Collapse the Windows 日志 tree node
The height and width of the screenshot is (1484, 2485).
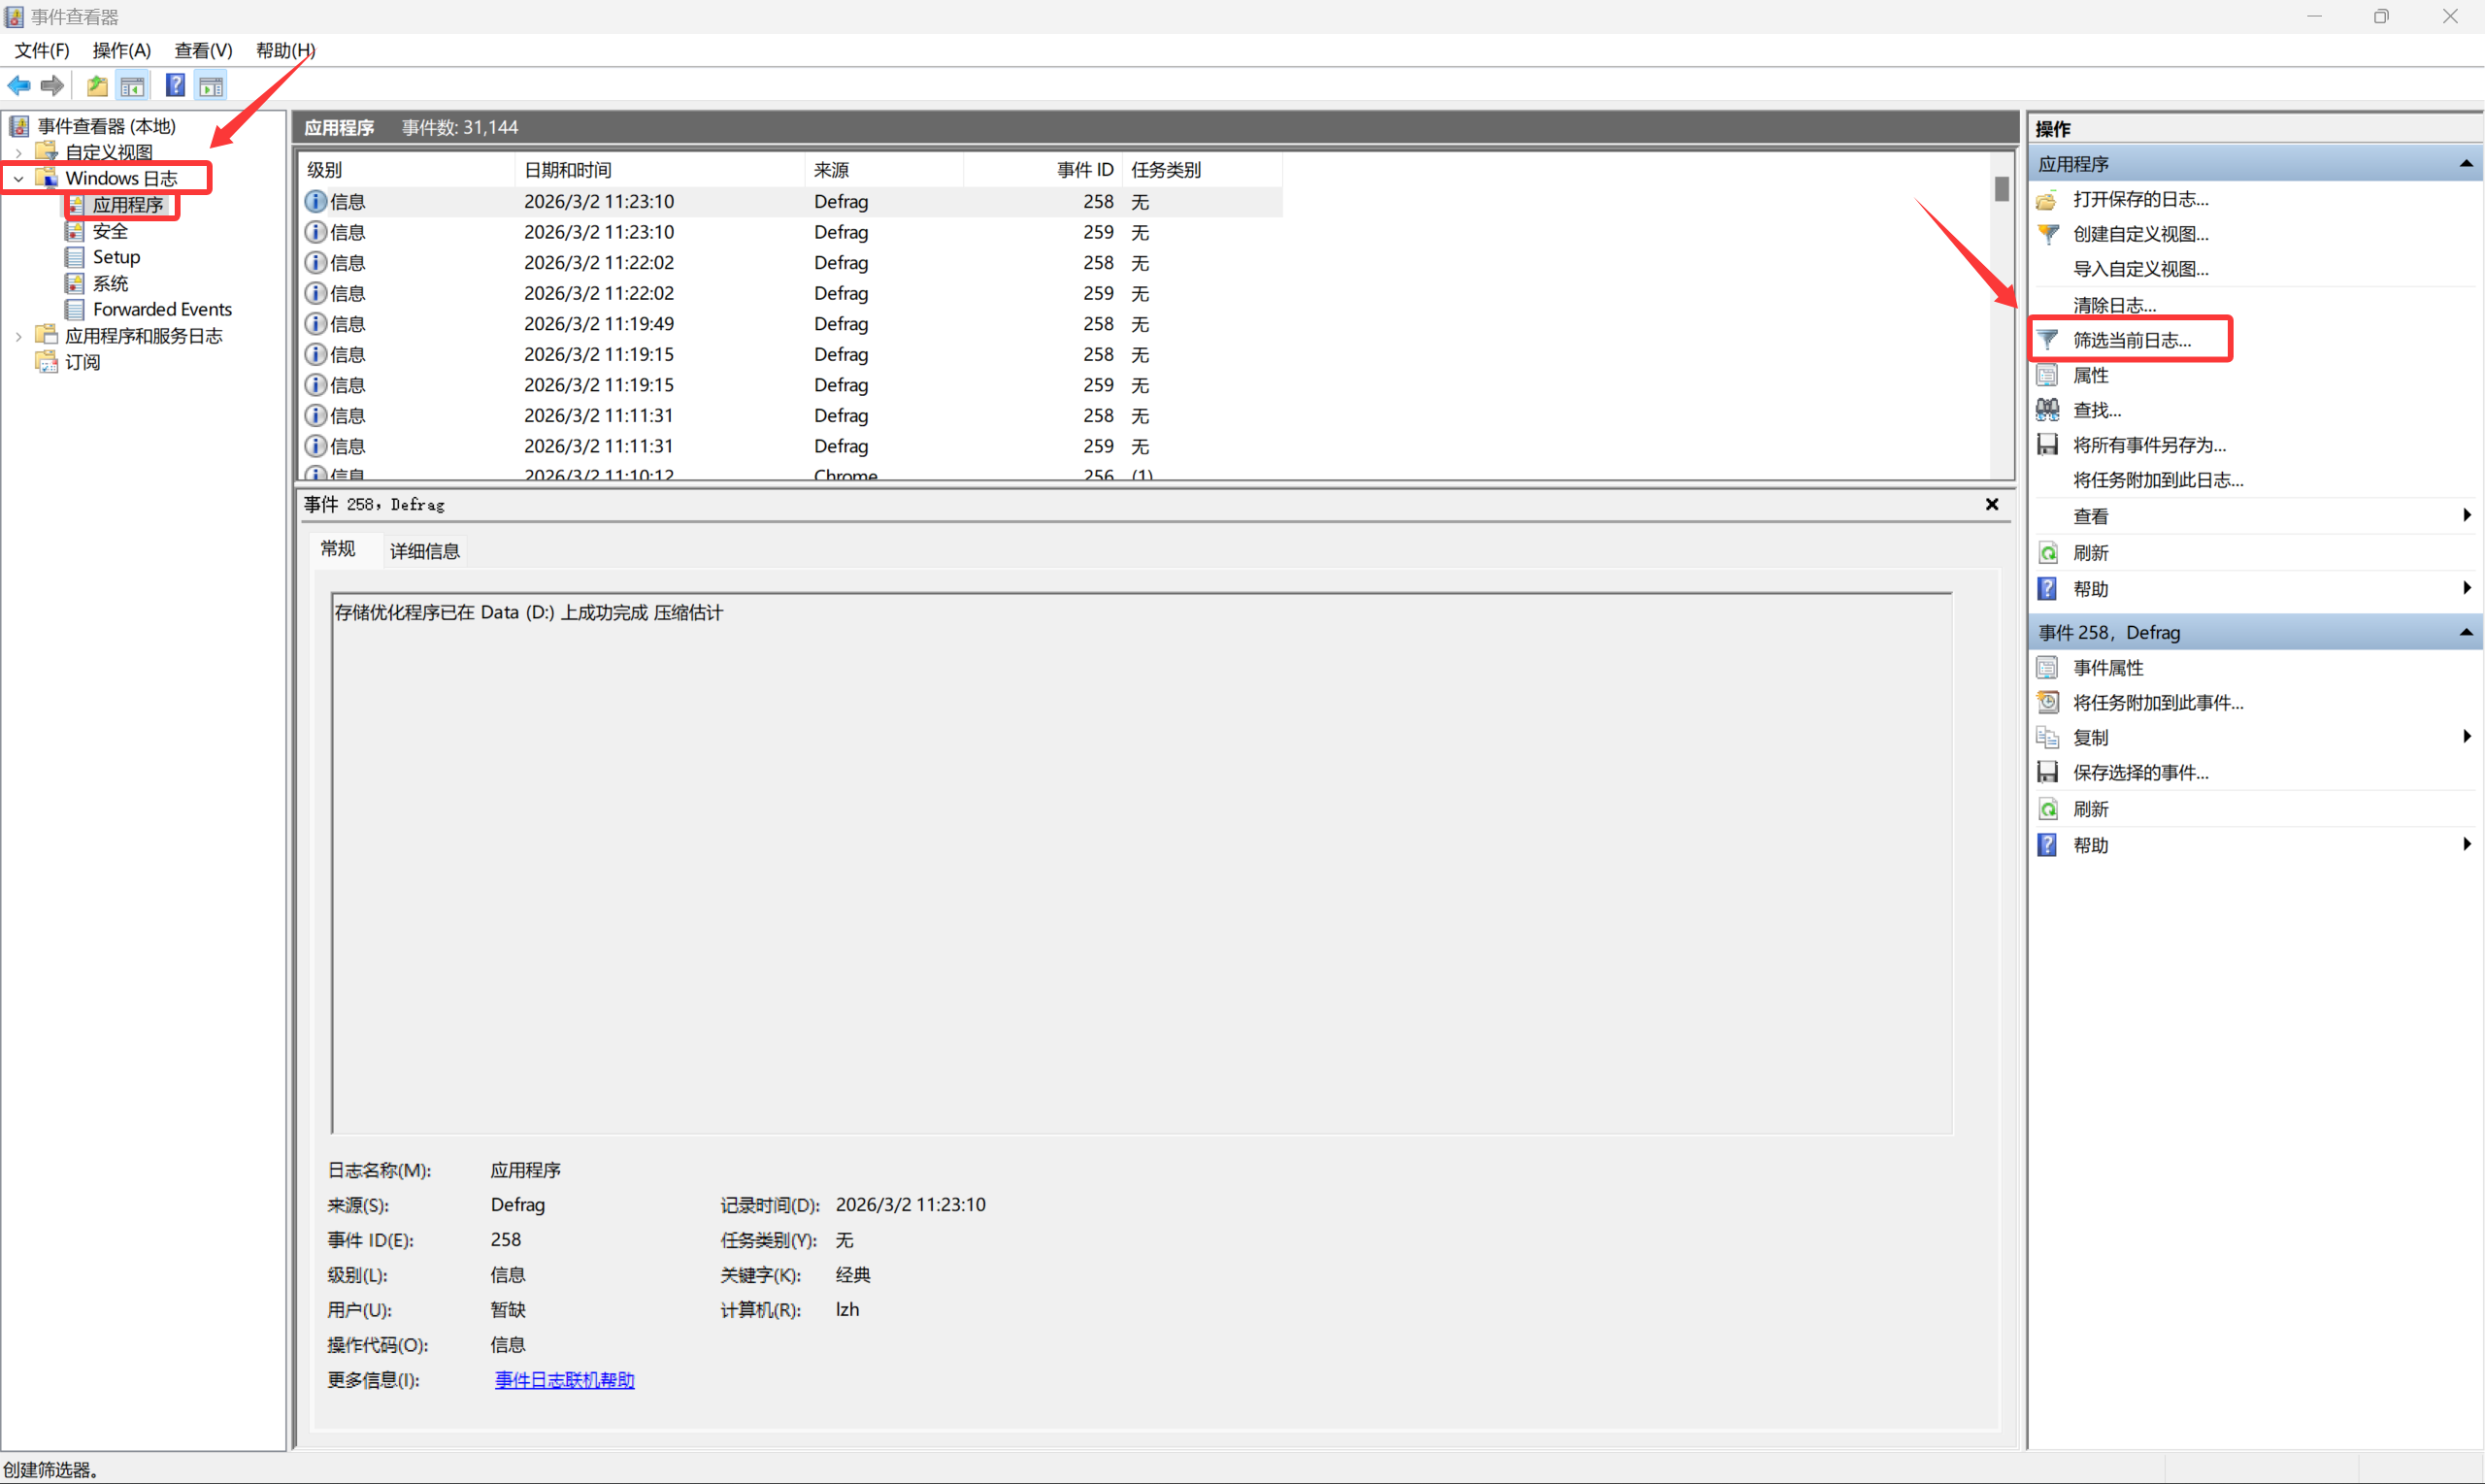coord(18,179)
